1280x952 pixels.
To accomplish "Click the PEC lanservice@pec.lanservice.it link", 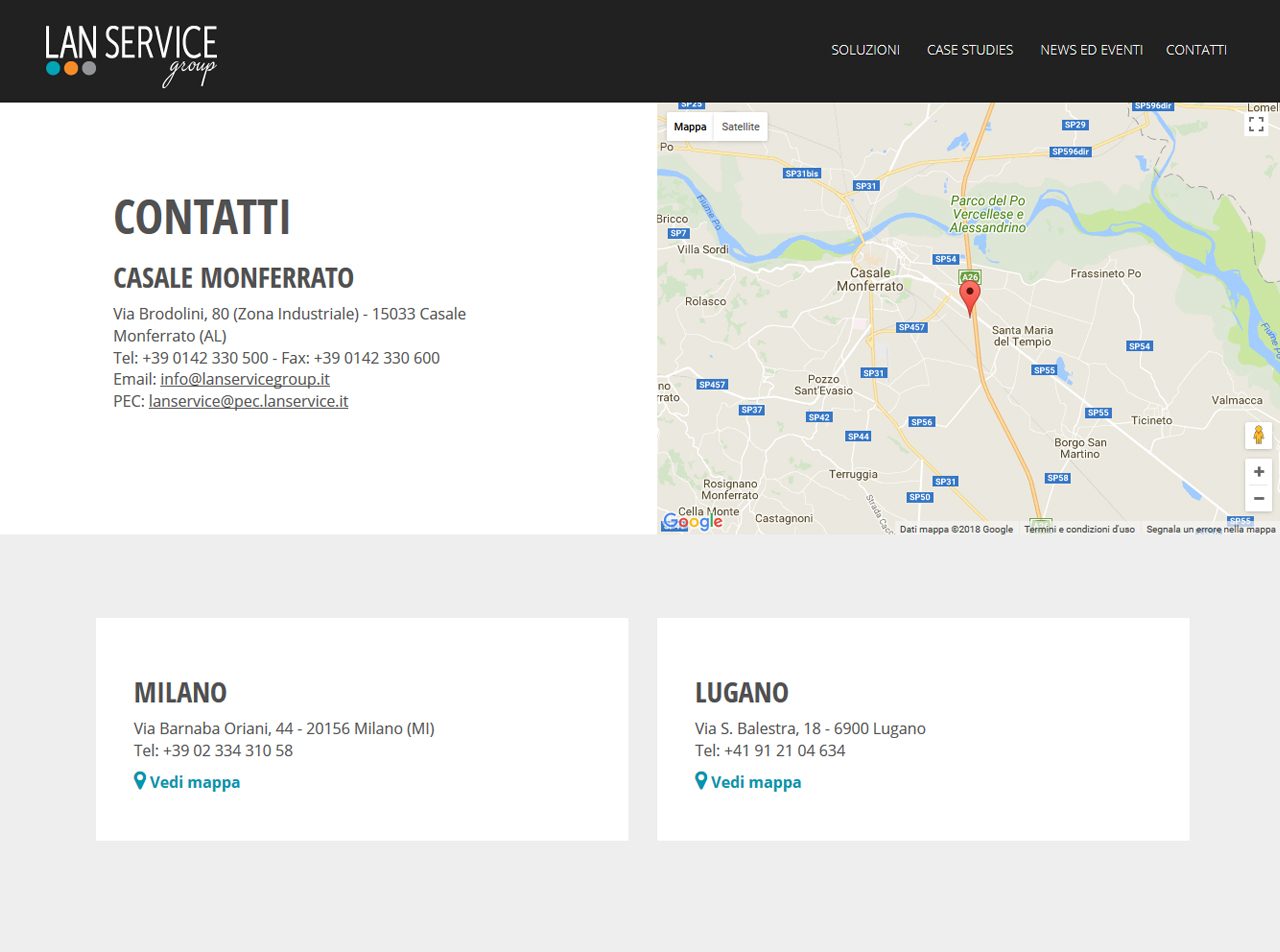I will pyautogui.click(x=248, y=401).
